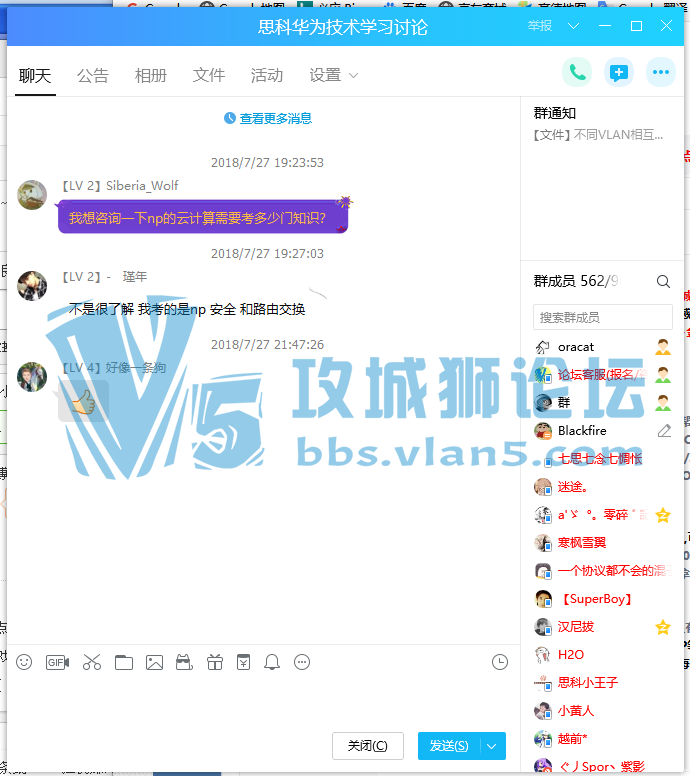690x776 pixels.
Task: Click the bell notification icon
Action: (x=272, y=662)
